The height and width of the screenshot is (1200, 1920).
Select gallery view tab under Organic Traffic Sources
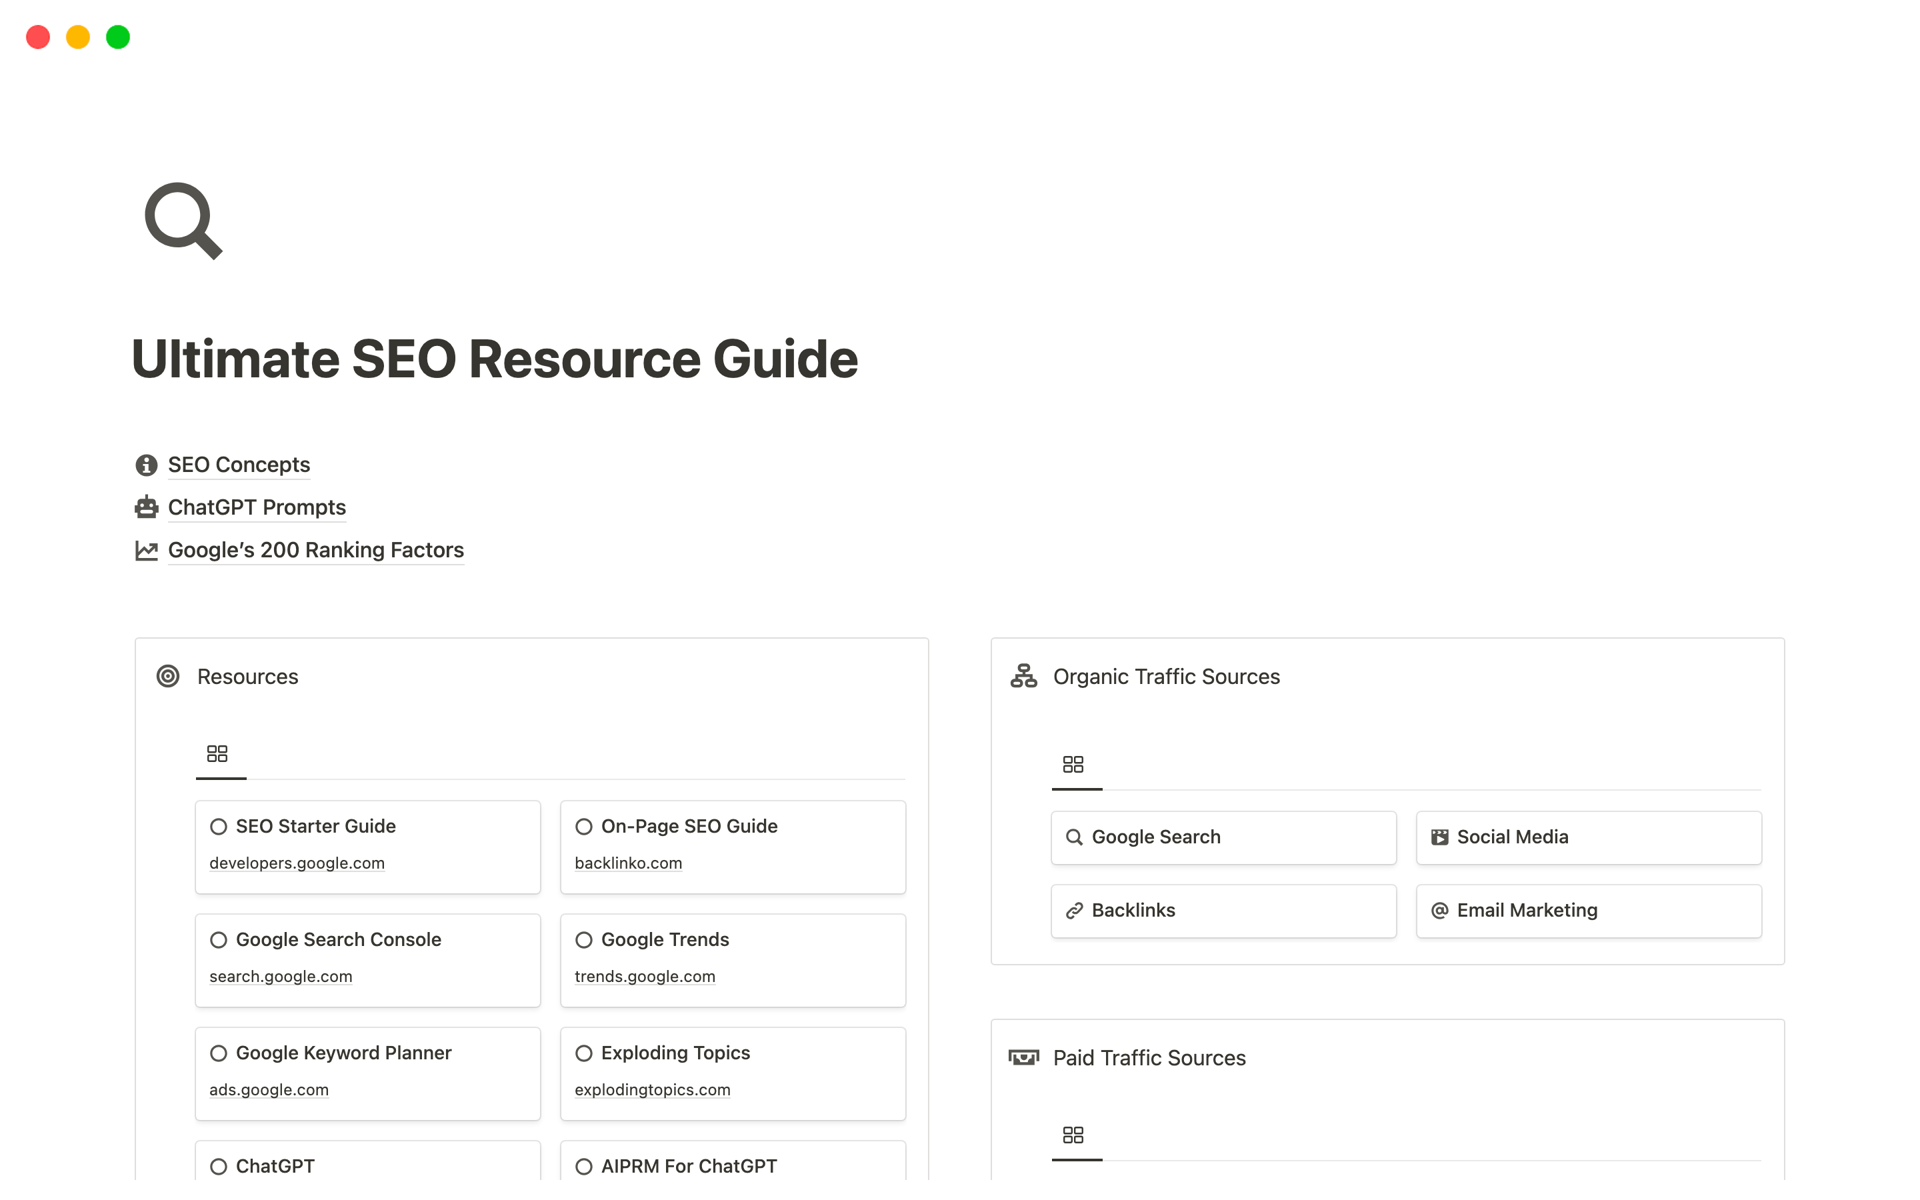pyautogui.click(x=1073, y=765)
